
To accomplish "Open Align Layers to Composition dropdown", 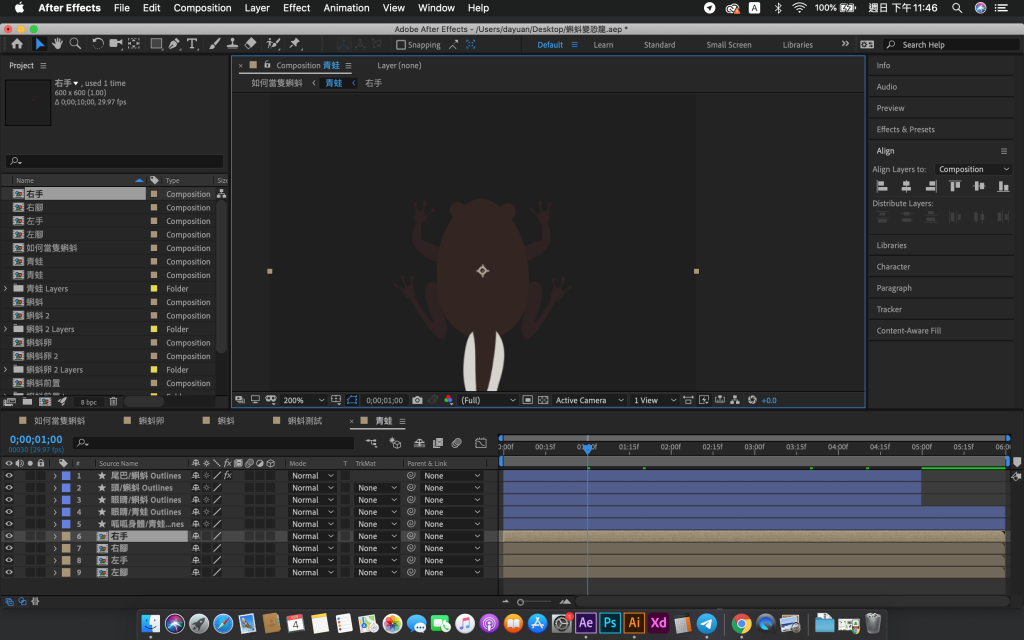I will click(x=973, y=169).
